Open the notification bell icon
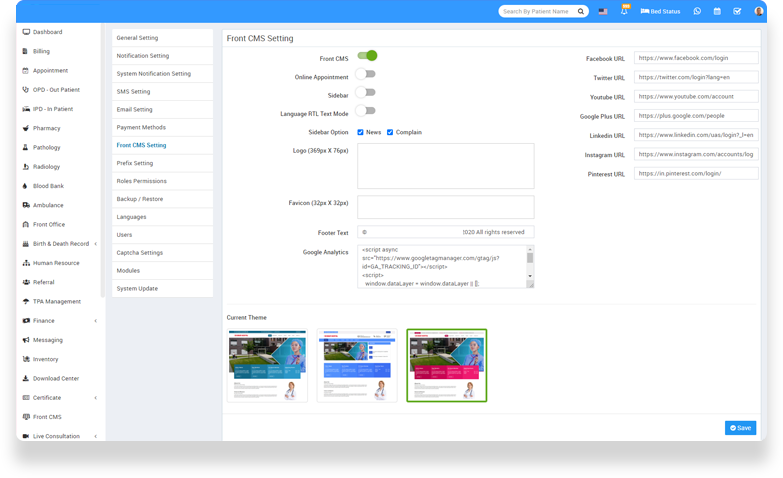Screen dimensions: 783x478 tap(625, 12)
